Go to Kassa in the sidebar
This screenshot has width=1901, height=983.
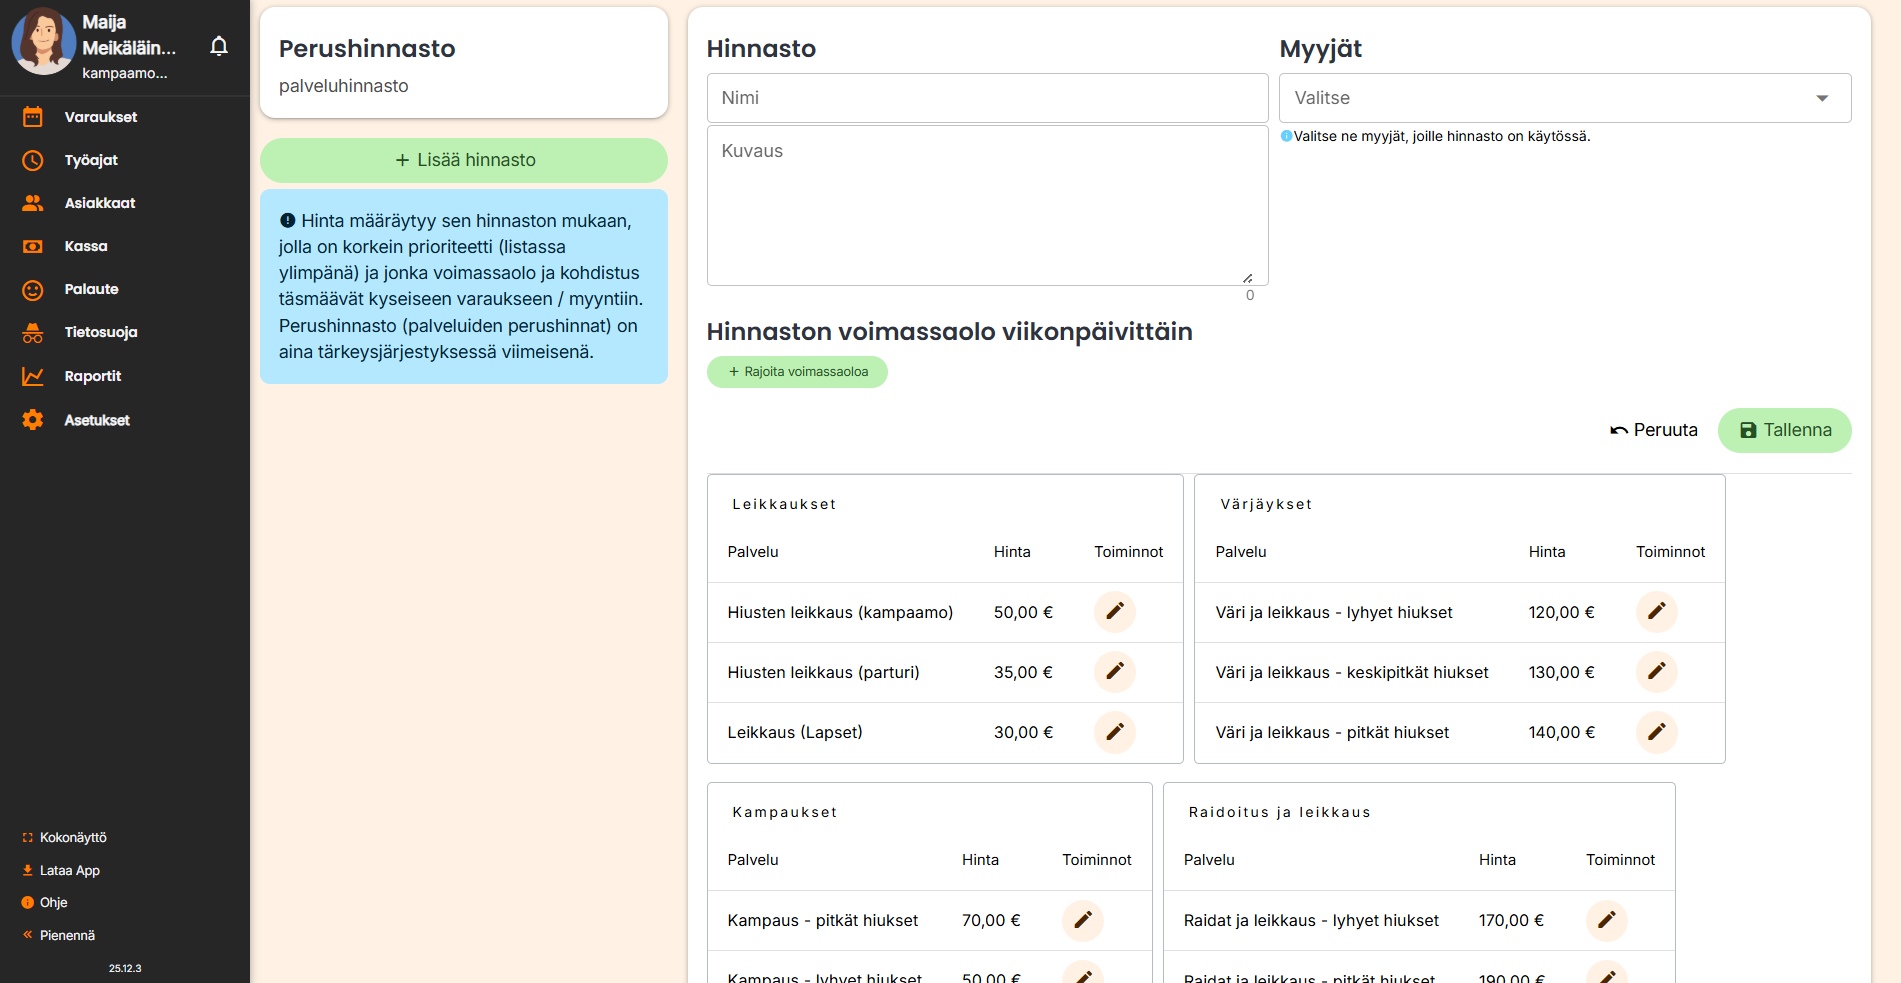(x=86, y=246)
